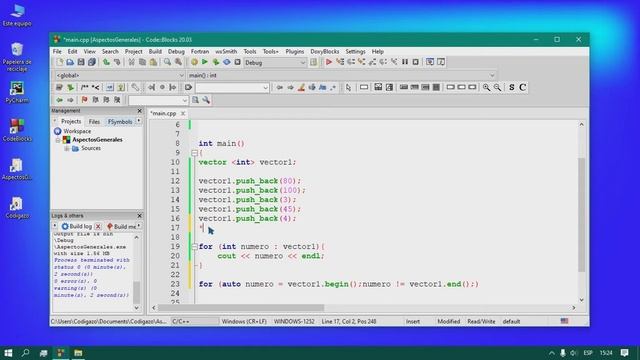The width and height of the screenshot is (640, 360).
Task: Click the build log scroll down arrow
Action: pyautogui.click(x=137, y=308)
